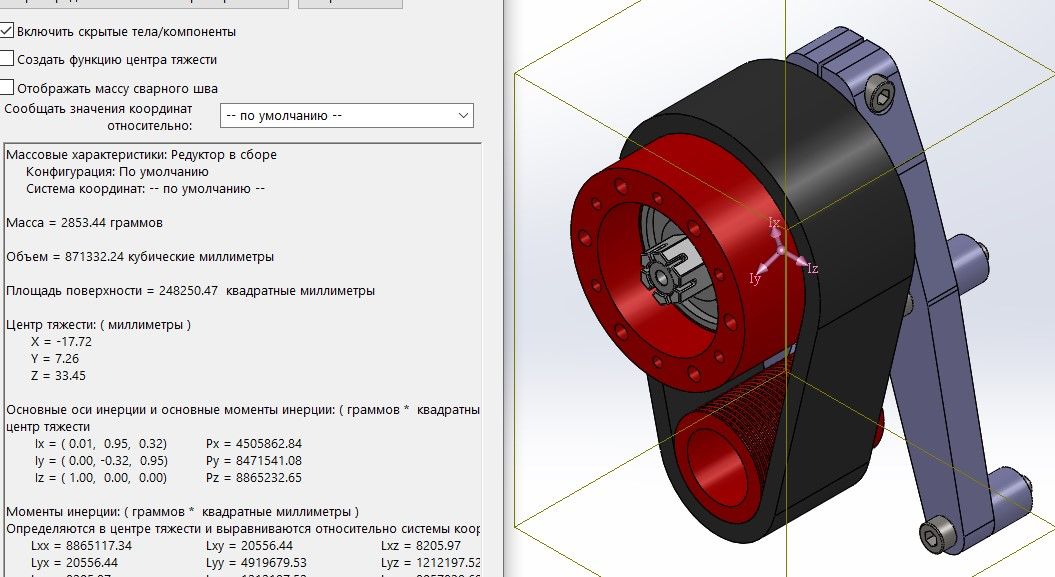This screenshot has height=577, width=1055.
Task: Uncheck Включить скрытые тела/компоненты checkbox
Action: (8, 32)
